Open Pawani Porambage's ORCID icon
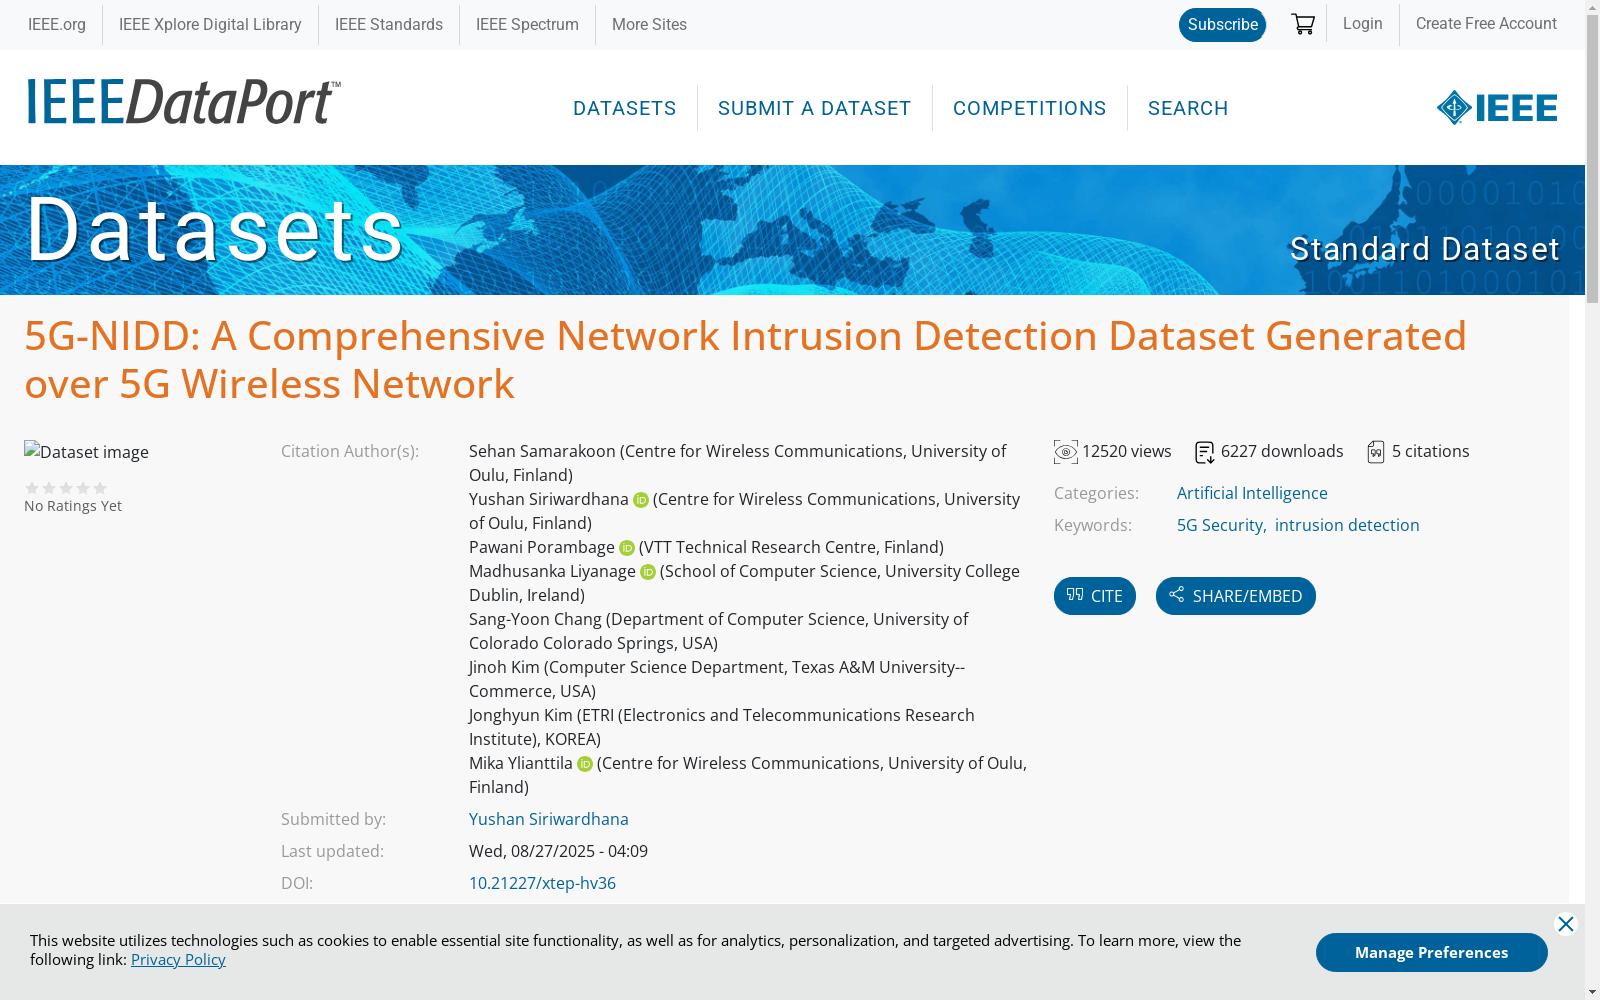 (627, 548)
